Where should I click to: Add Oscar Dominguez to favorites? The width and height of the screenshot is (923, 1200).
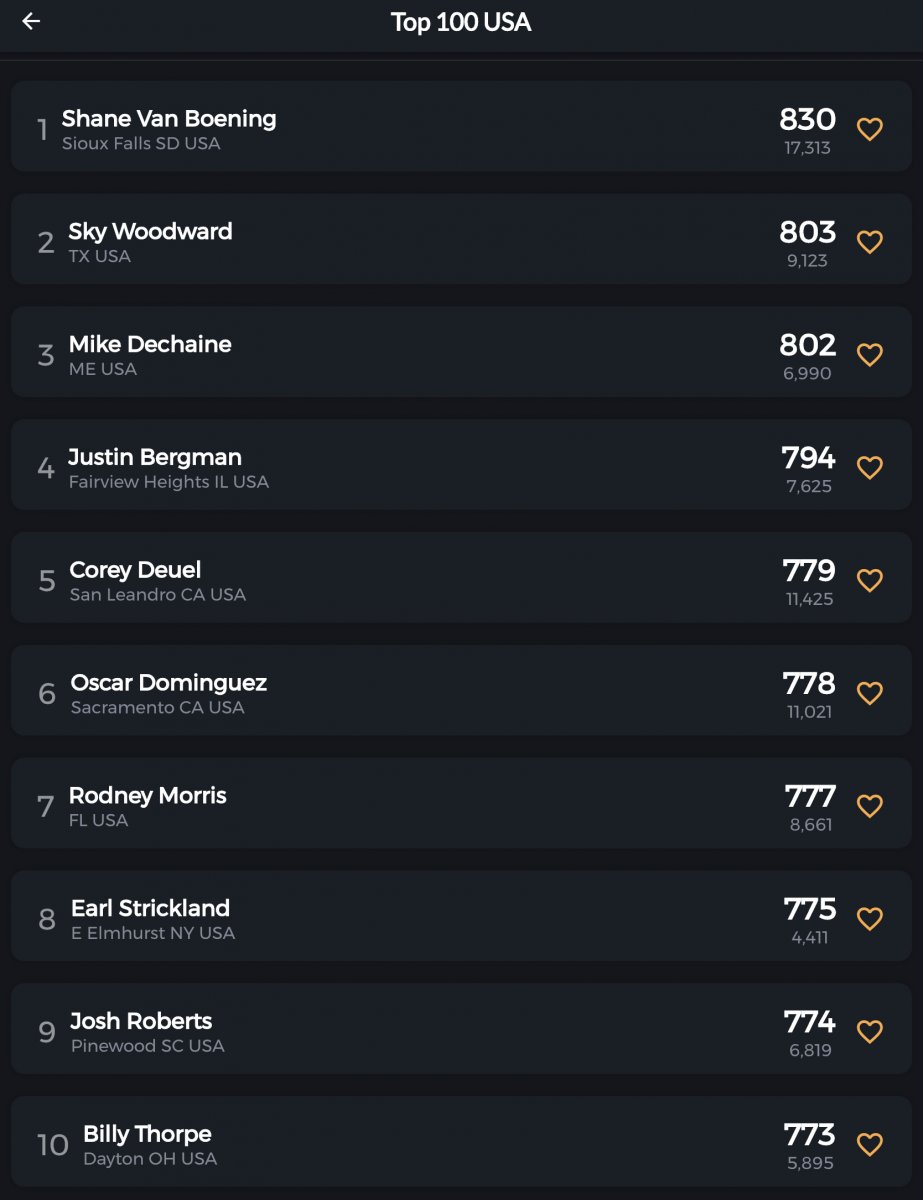tap(870, 694)
